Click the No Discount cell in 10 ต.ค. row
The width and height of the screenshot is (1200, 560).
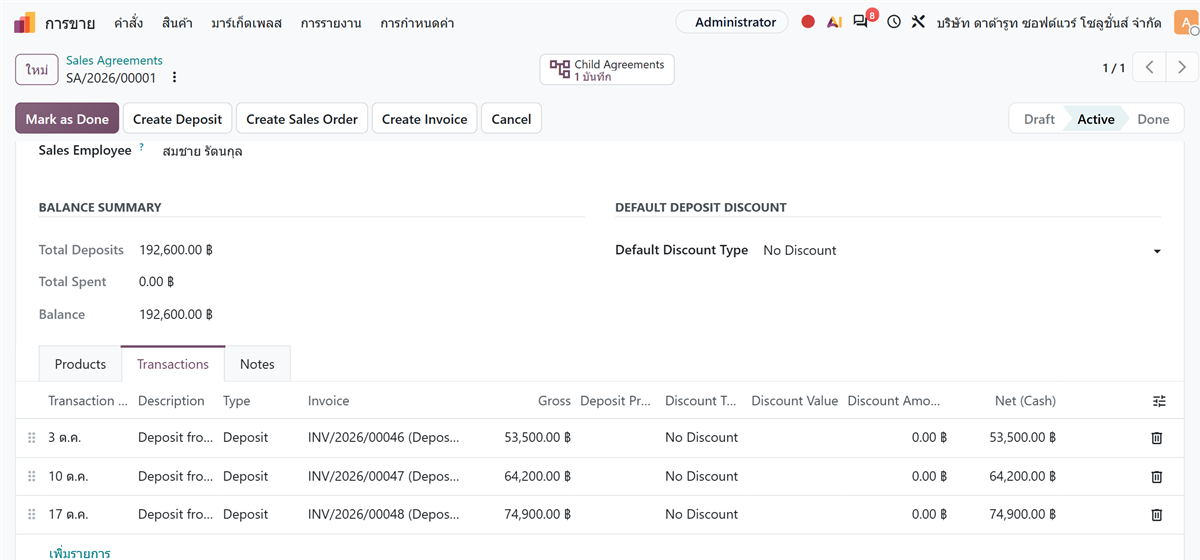(701, 477)
